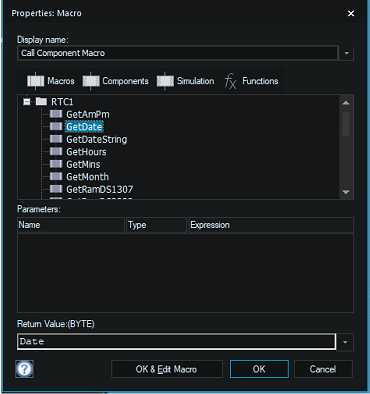Click the Name column header
Screen dimensions: 370x394
pos(71,225)
